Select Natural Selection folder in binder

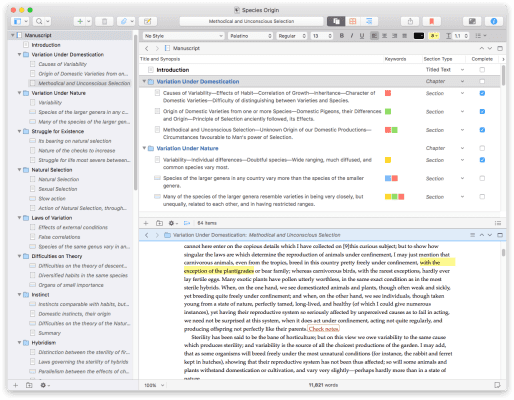pyautogui.click(x=52, y=170)
